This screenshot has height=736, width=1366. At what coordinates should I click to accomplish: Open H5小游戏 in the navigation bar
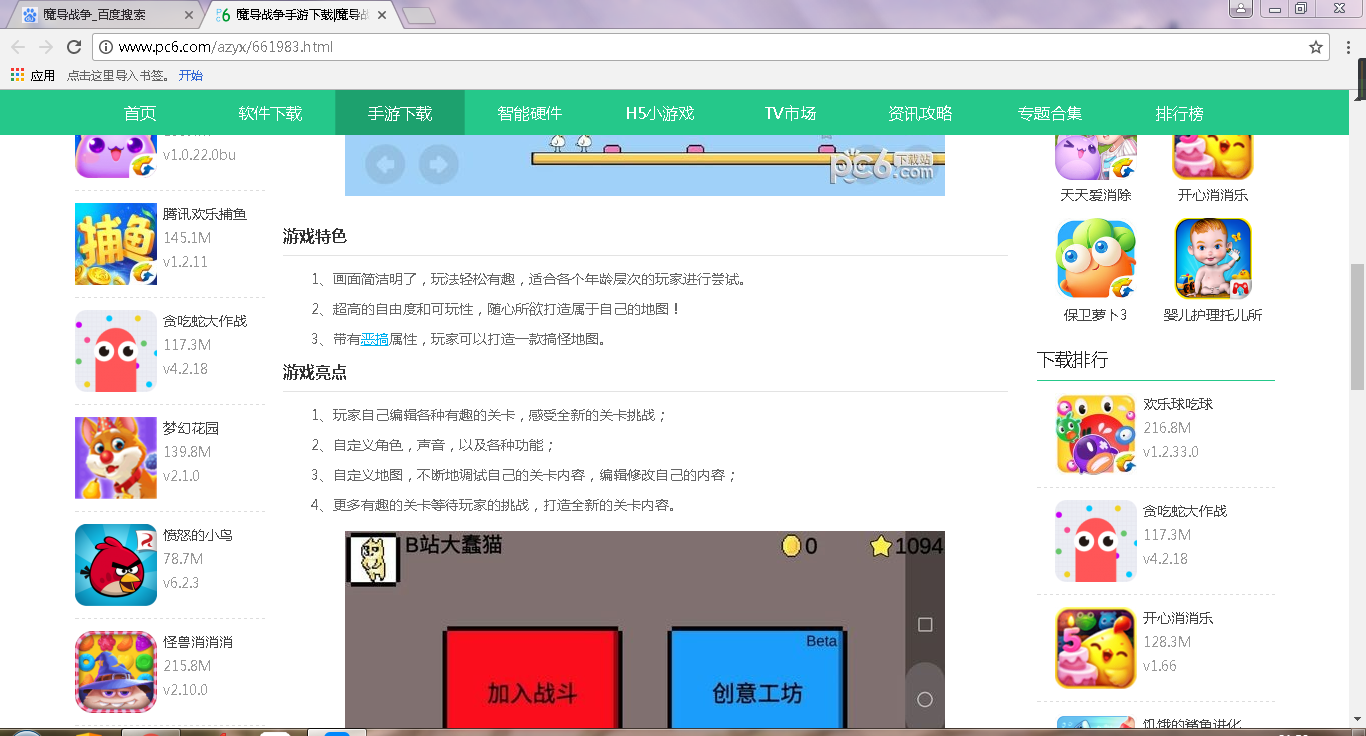tap(660, 113)
